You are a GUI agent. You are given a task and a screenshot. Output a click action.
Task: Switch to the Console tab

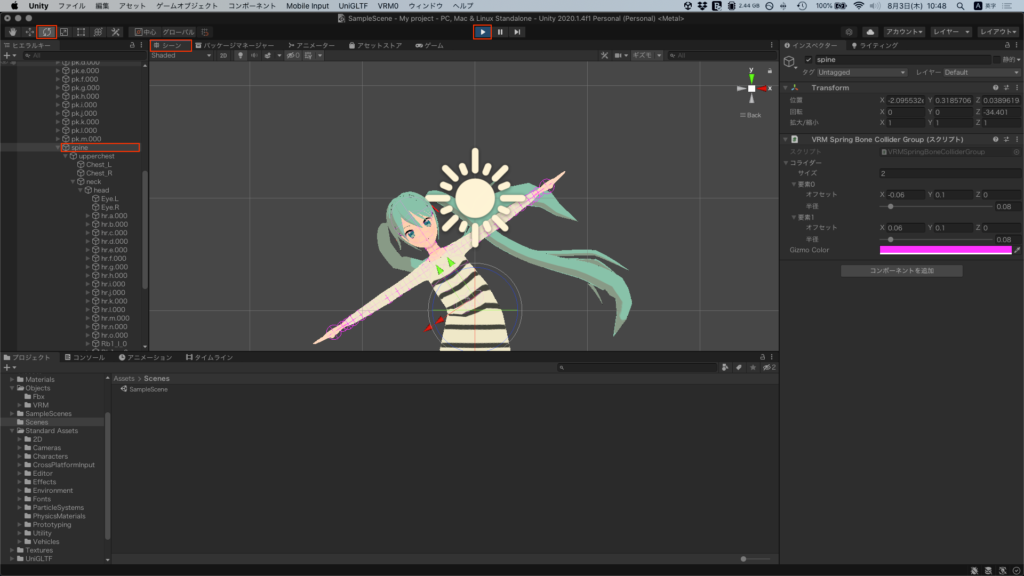(x=85, y=357)
